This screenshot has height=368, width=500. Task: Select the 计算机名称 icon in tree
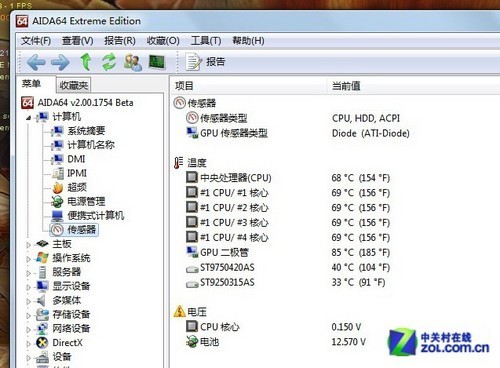tap(57, 145)
